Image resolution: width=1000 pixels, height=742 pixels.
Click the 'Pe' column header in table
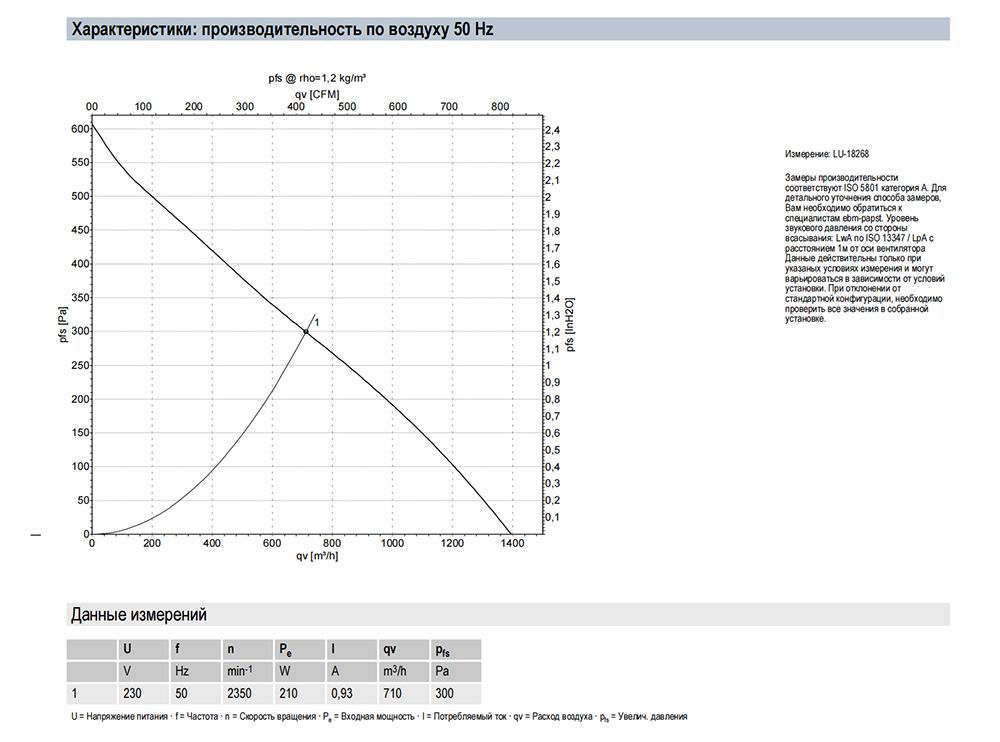tap(286, 649)
